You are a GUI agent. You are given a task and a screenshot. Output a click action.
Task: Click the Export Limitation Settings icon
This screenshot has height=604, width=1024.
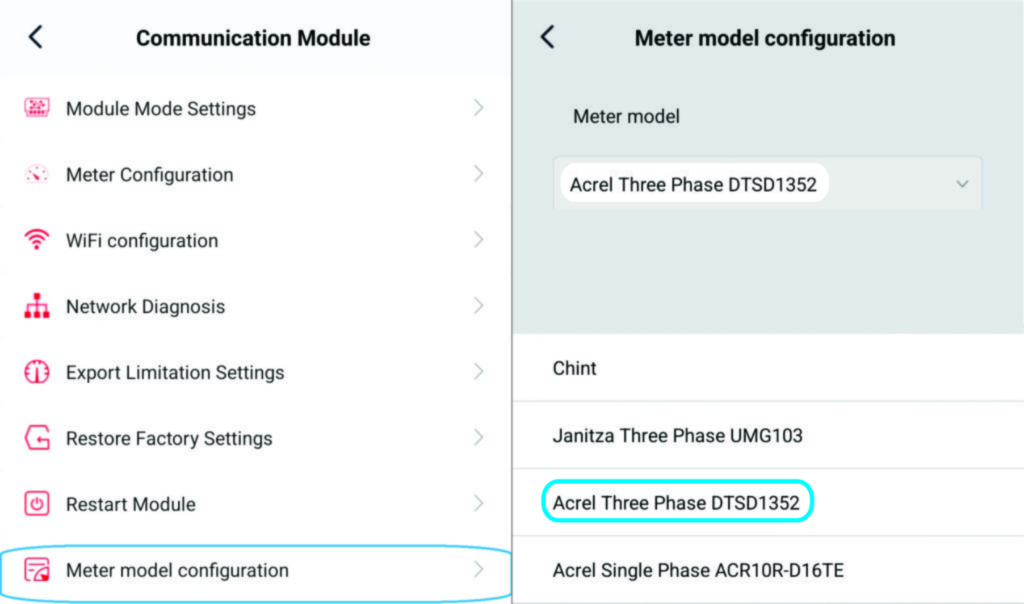37,372
